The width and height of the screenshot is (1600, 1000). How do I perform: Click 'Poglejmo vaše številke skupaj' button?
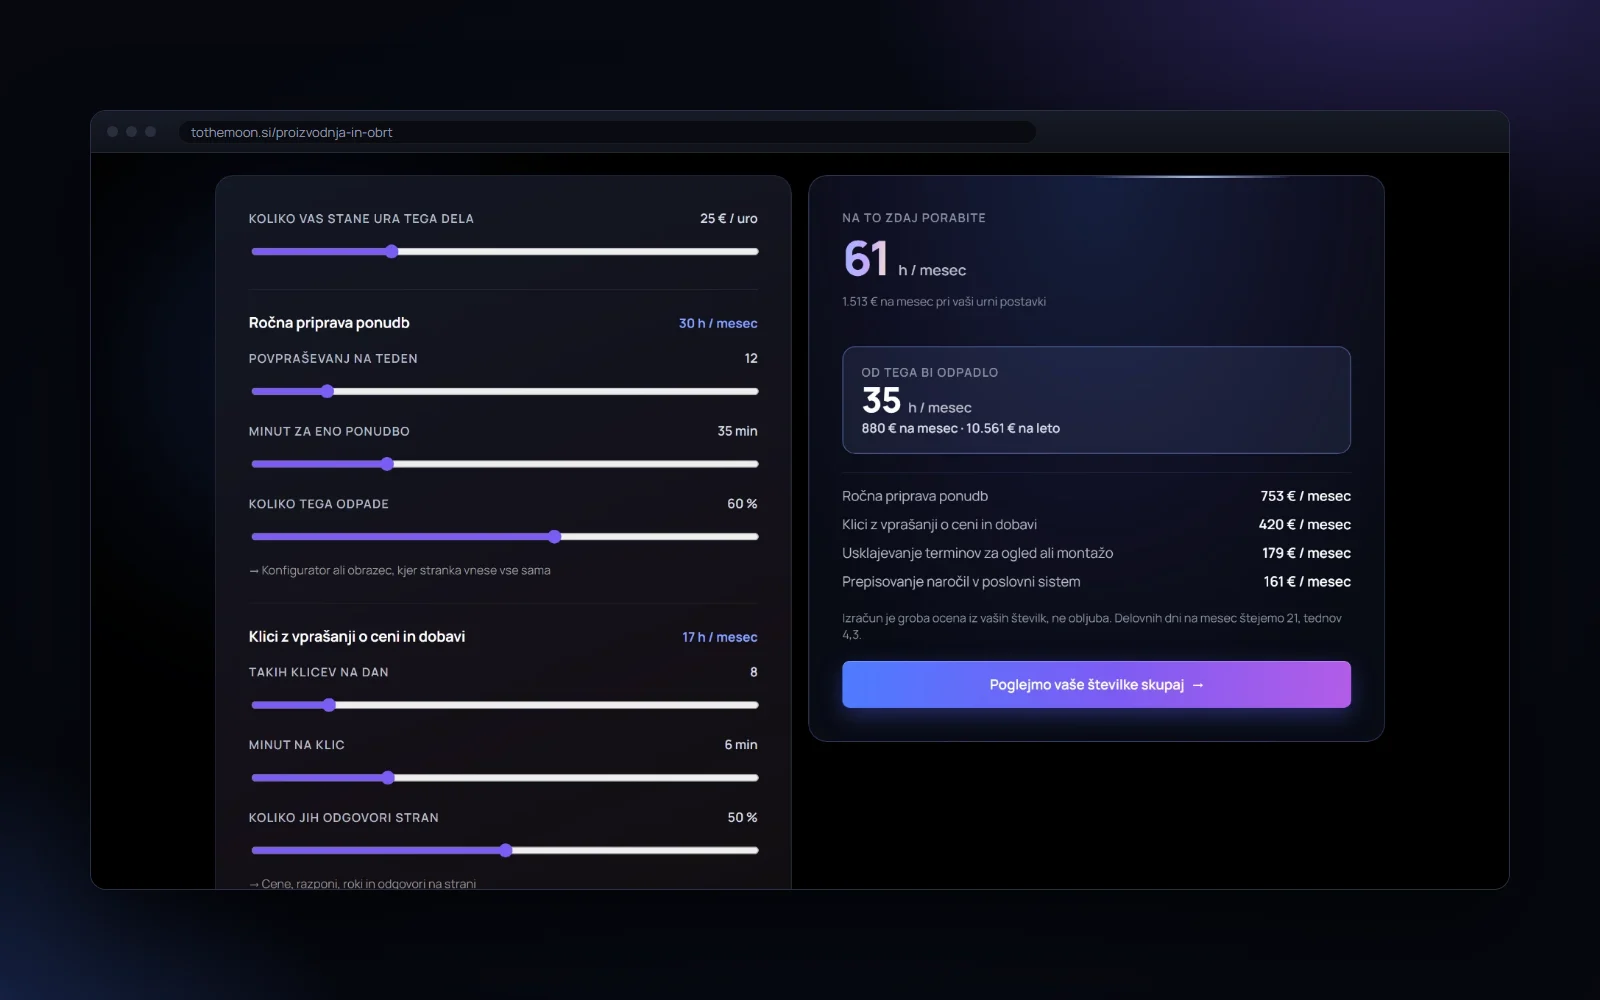tap(1096, 684)
